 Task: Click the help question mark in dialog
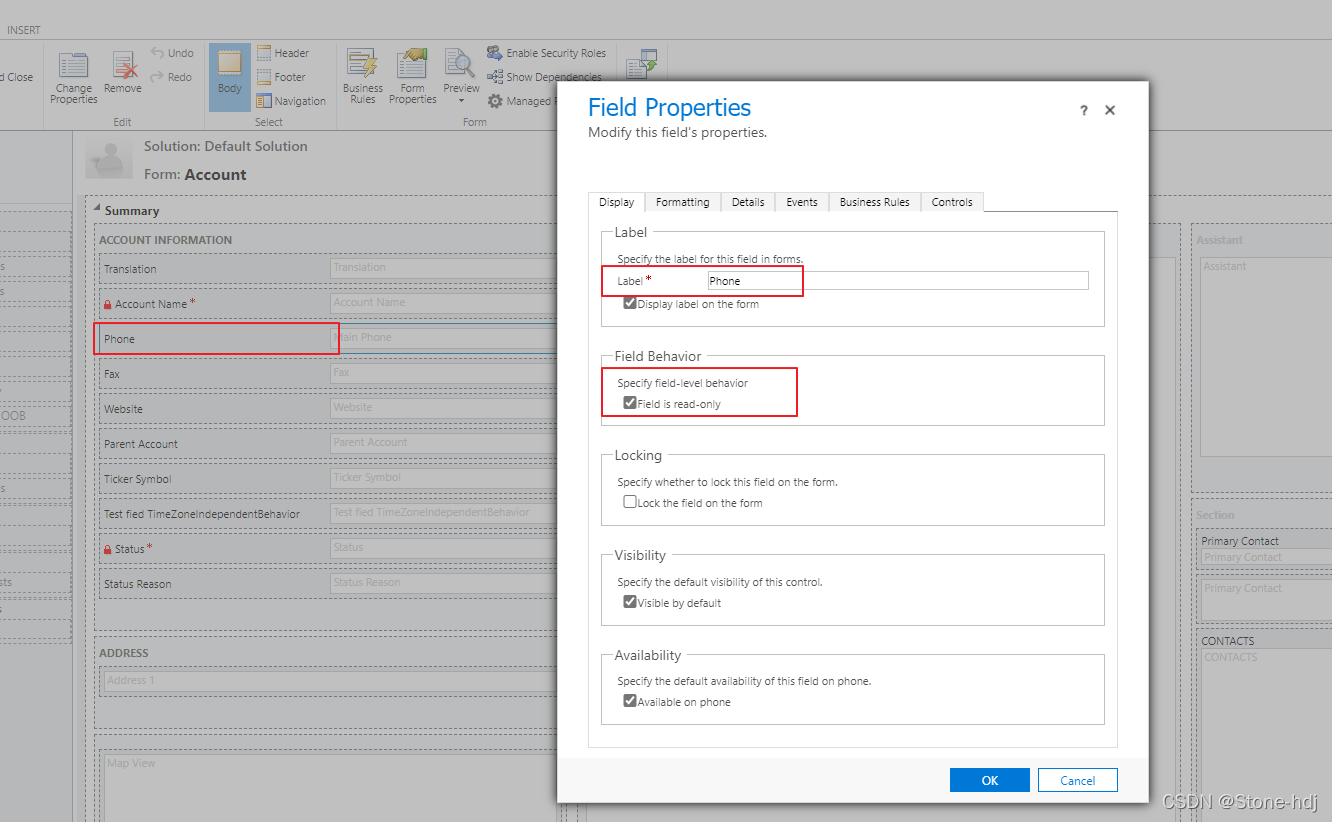click(x=1084, y=111)
